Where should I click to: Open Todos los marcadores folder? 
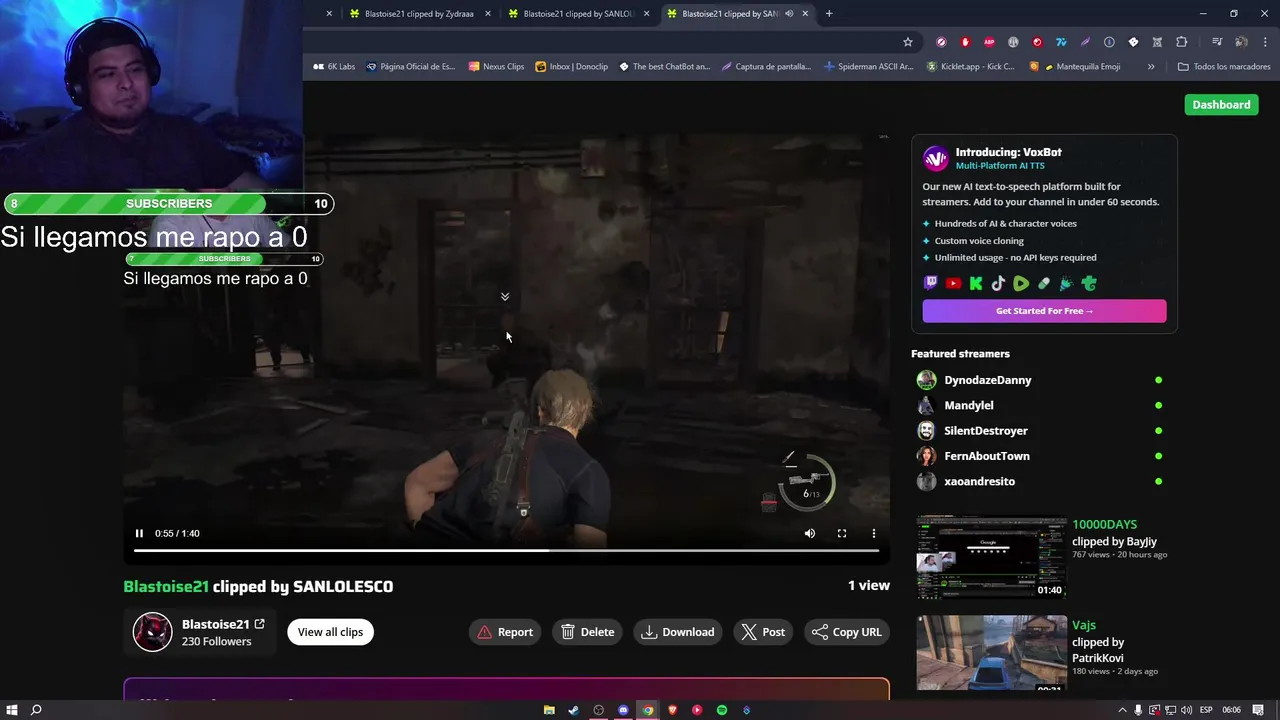(x=1224, y=67)
